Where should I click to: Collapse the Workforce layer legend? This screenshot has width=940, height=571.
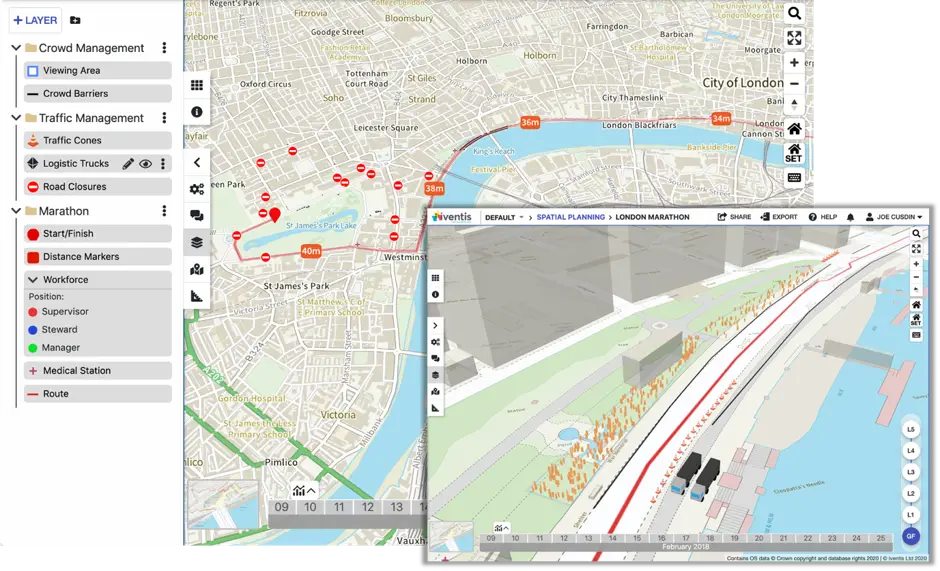point(33,280)
